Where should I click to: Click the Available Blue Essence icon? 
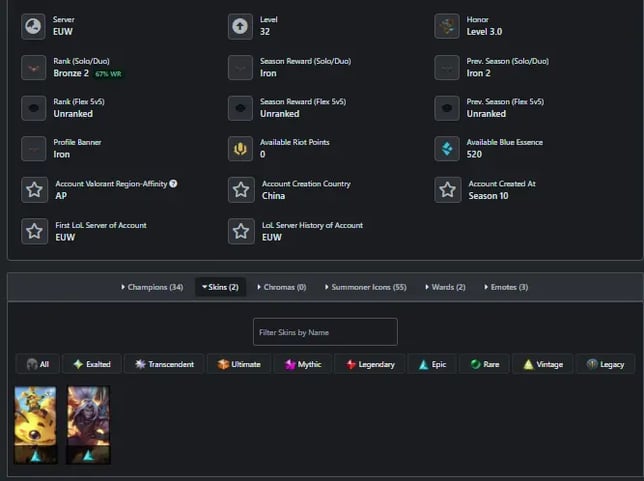point(447,149)
